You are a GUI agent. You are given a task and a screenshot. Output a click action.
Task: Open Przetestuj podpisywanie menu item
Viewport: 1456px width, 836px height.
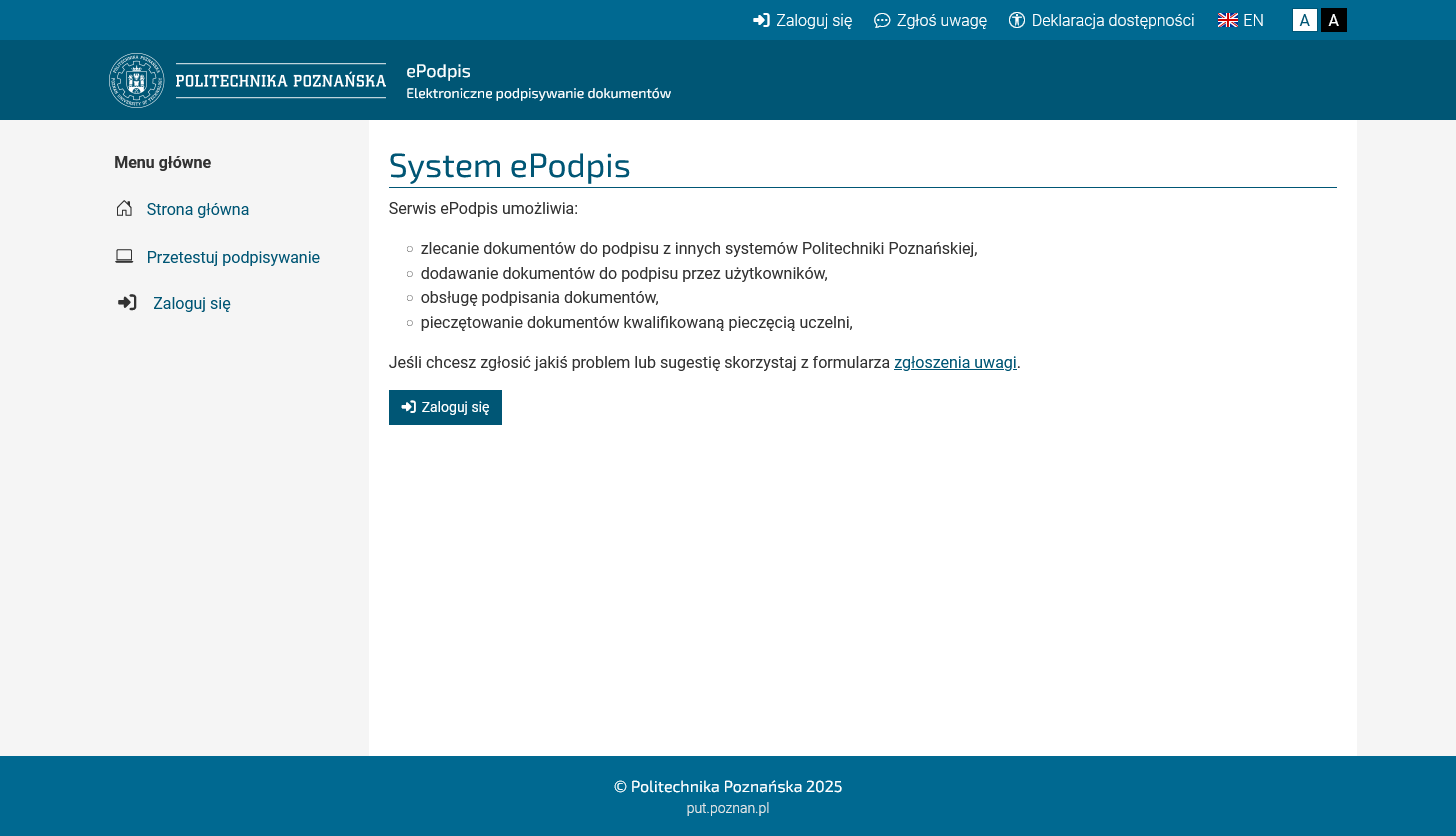coord(233,257)
